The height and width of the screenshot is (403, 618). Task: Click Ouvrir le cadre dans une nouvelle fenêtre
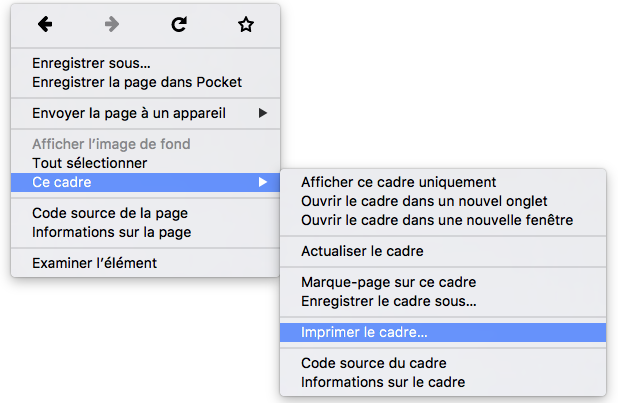coord(437,220)
